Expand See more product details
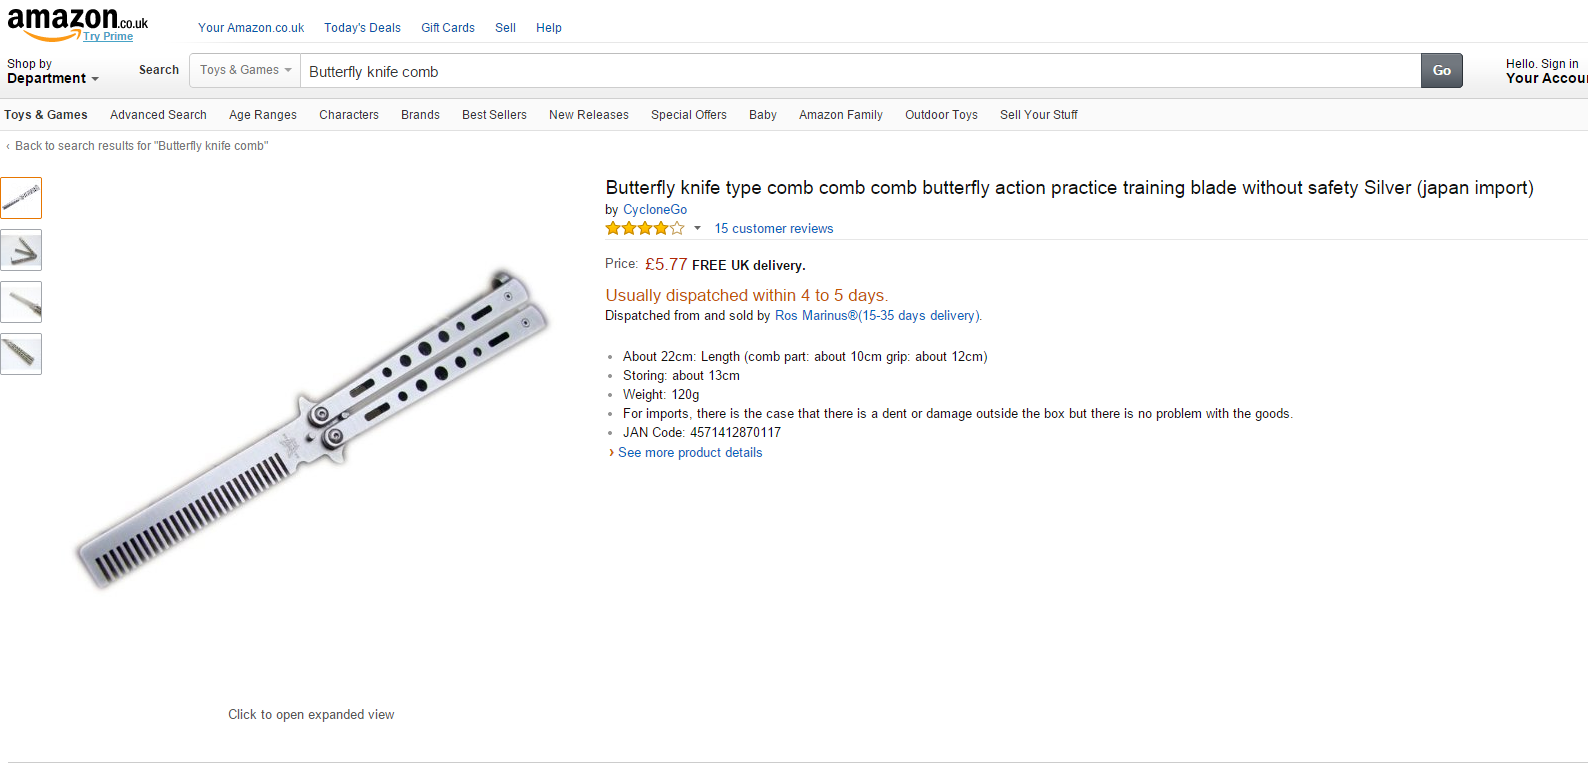Viewport: 1588px width, 763px height. click(689, 453)
